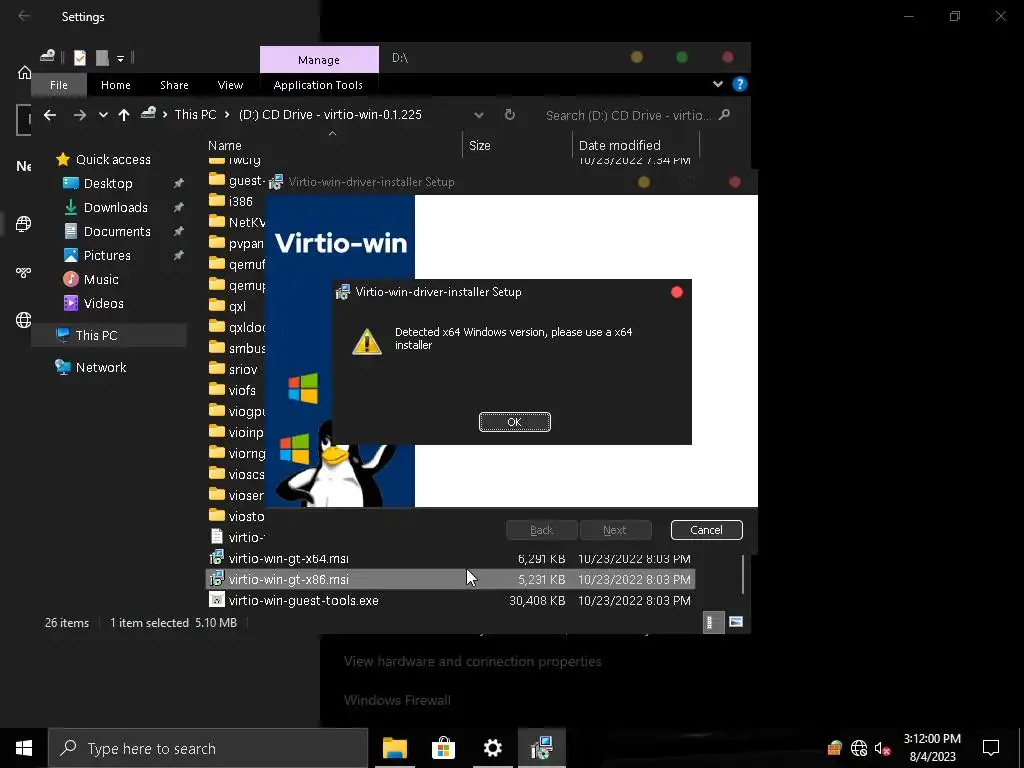The height and width of the screenshot is (768, 1024).
Task: Close the warning dialog with red dot
Action: pyautogui.click(x=677, y=292)
